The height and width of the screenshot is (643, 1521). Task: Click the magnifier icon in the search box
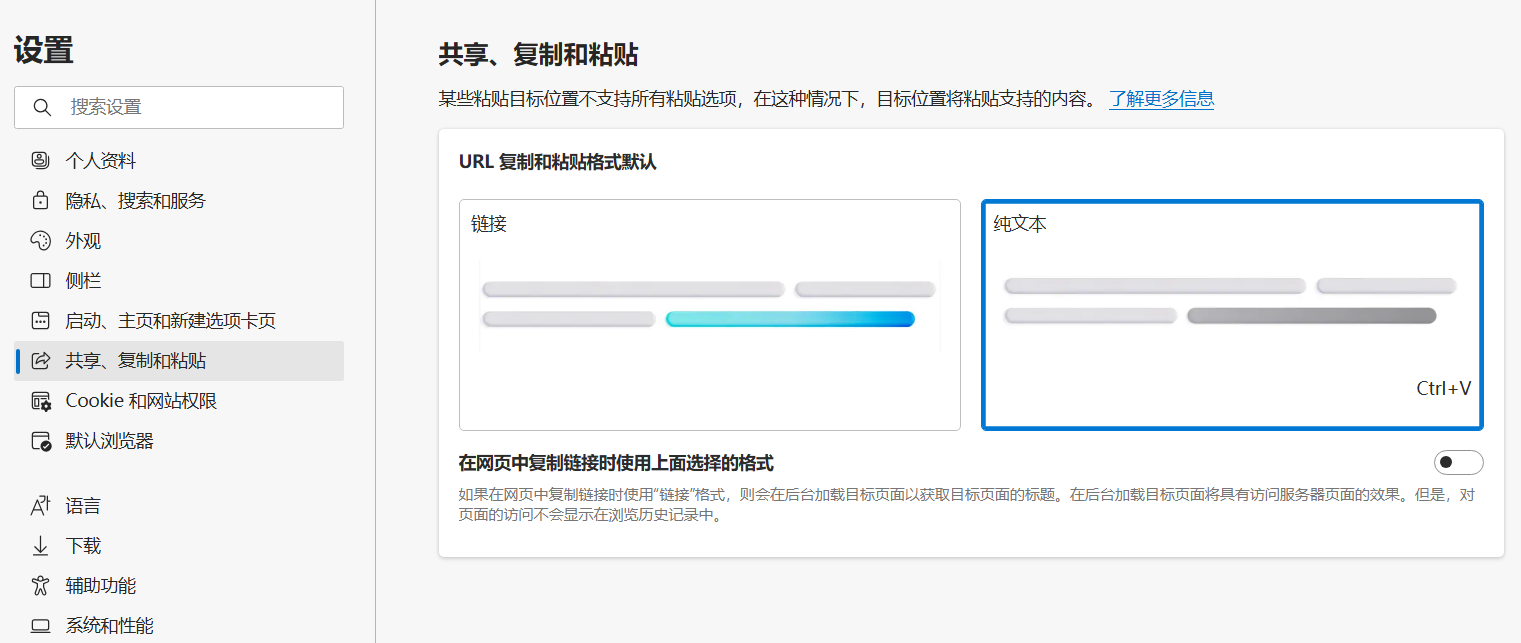(42, 108)
